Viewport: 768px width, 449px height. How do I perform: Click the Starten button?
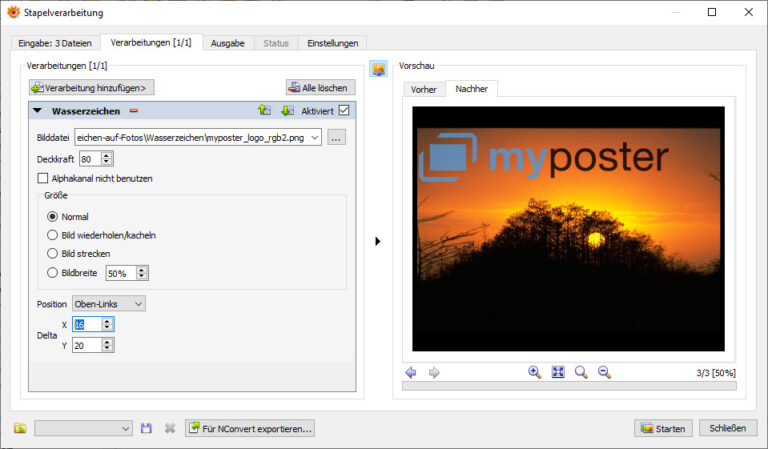coord(663,428)
